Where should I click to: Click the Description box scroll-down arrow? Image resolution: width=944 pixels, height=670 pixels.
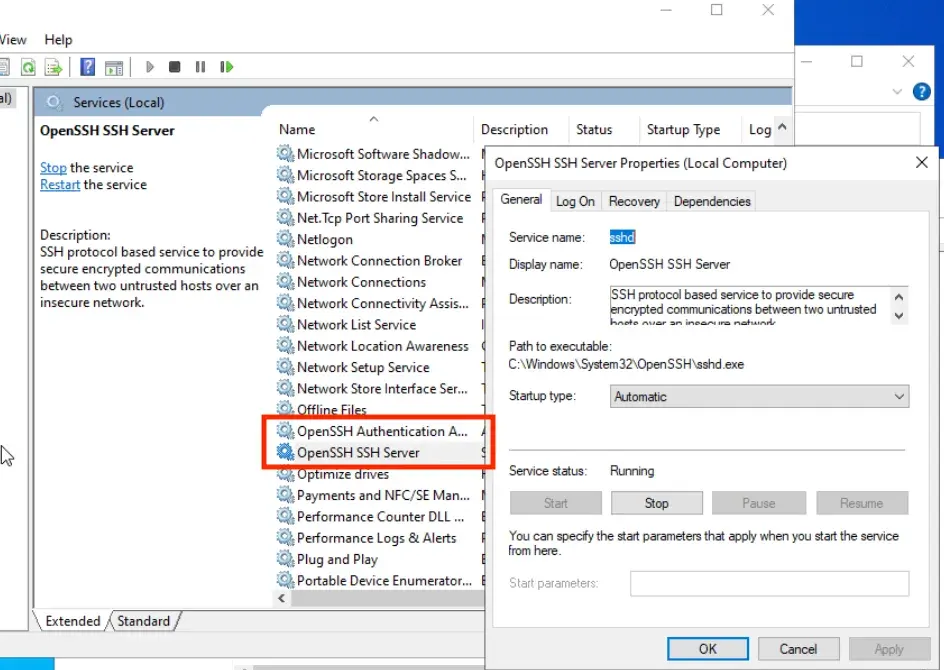(899, 315)
